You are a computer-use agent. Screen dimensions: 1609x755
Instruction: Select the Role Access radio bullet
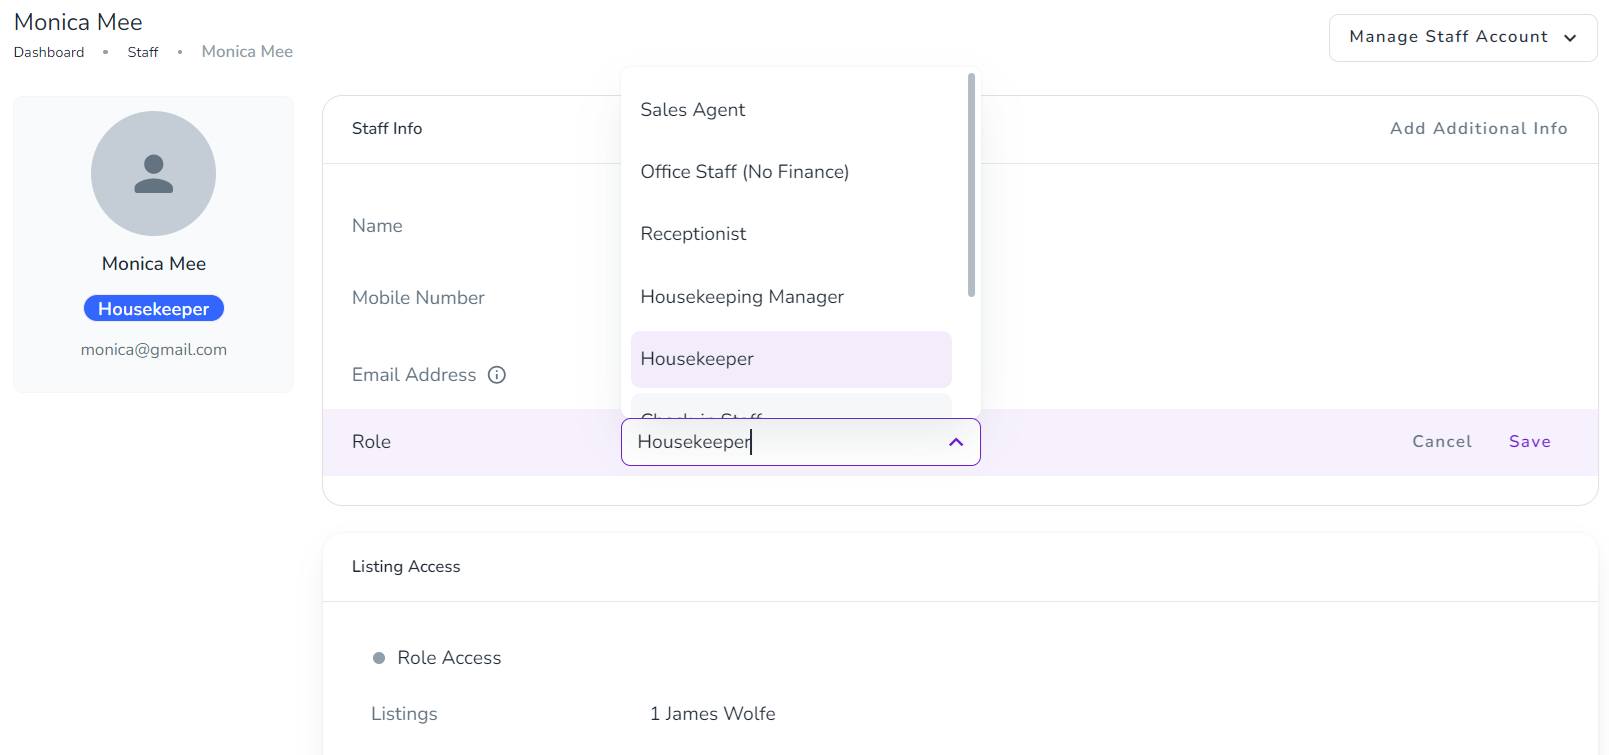(379, 658)
